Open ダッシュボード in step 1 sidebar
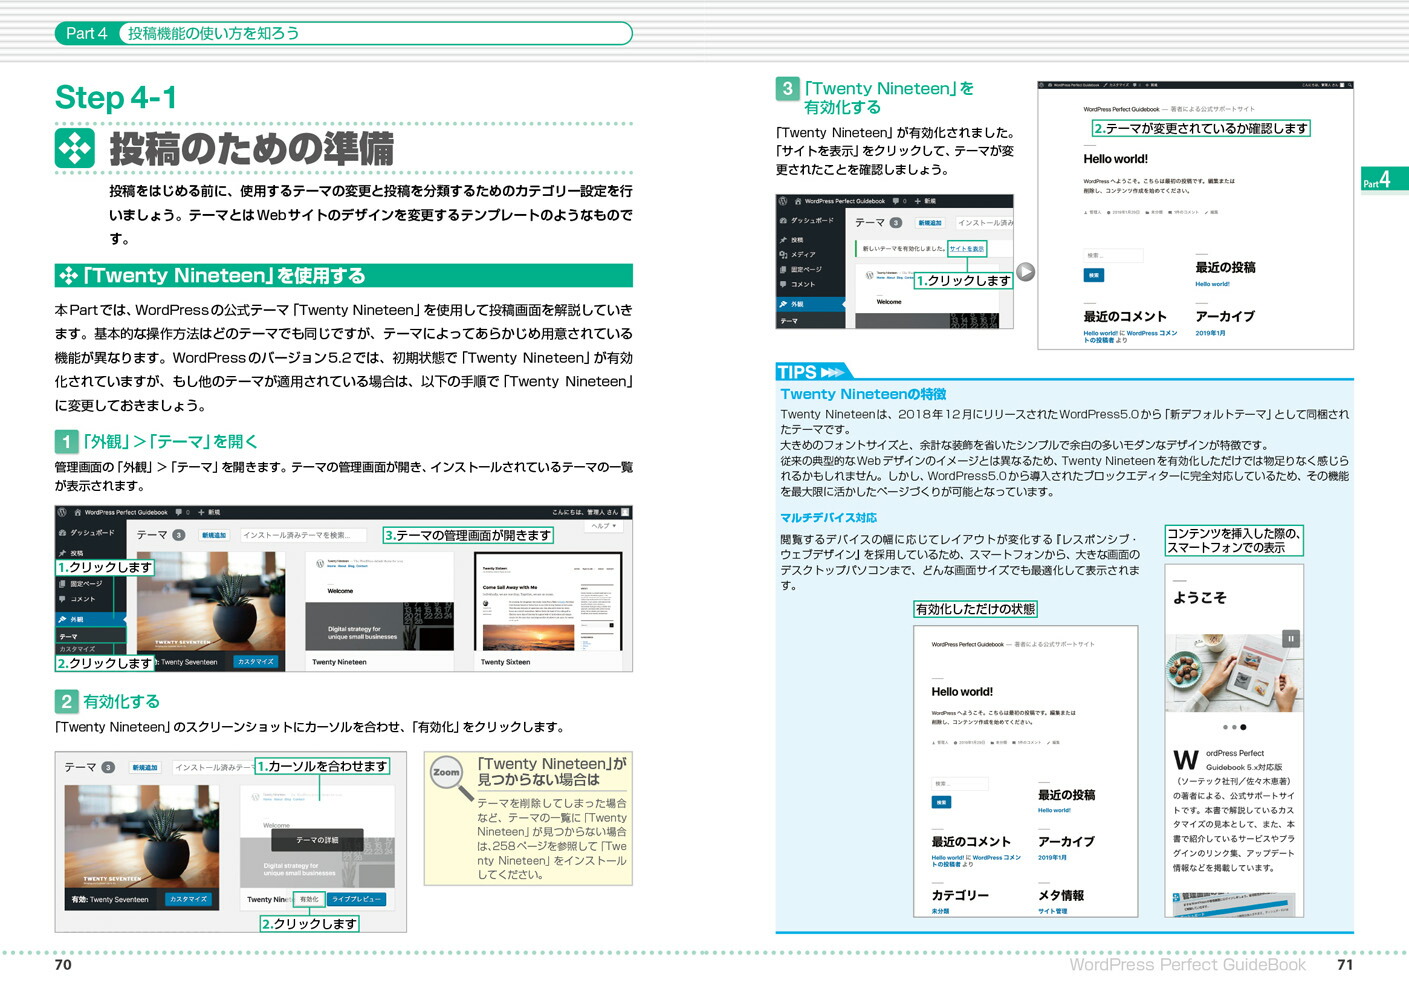The image size is (1409, 1000). 87,533
